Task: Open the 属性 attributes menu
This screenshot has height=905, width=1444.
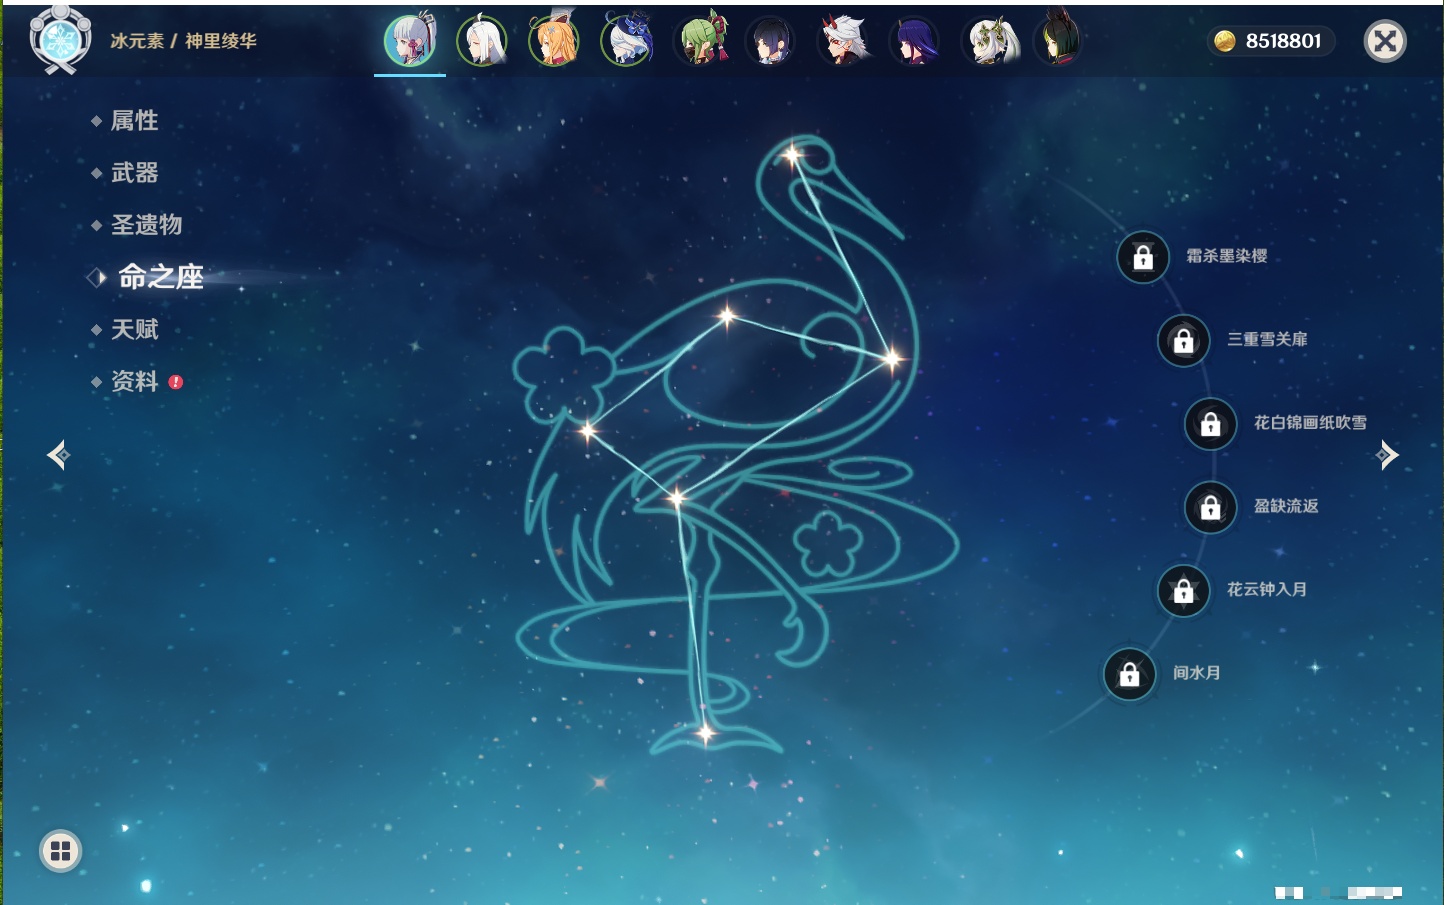Action: 134,121
